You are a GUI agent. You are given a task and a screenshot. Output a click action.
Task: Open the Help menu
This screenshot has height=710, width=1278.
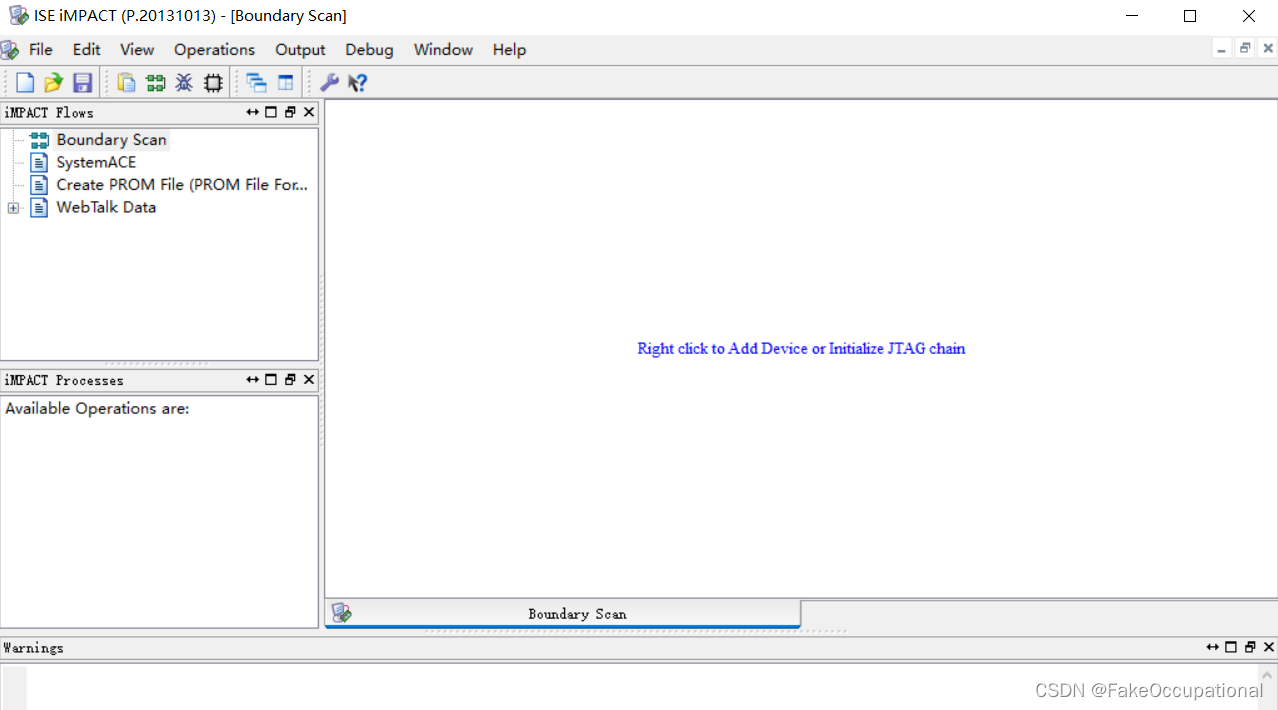pyautogui.click(x=509, y=50)
